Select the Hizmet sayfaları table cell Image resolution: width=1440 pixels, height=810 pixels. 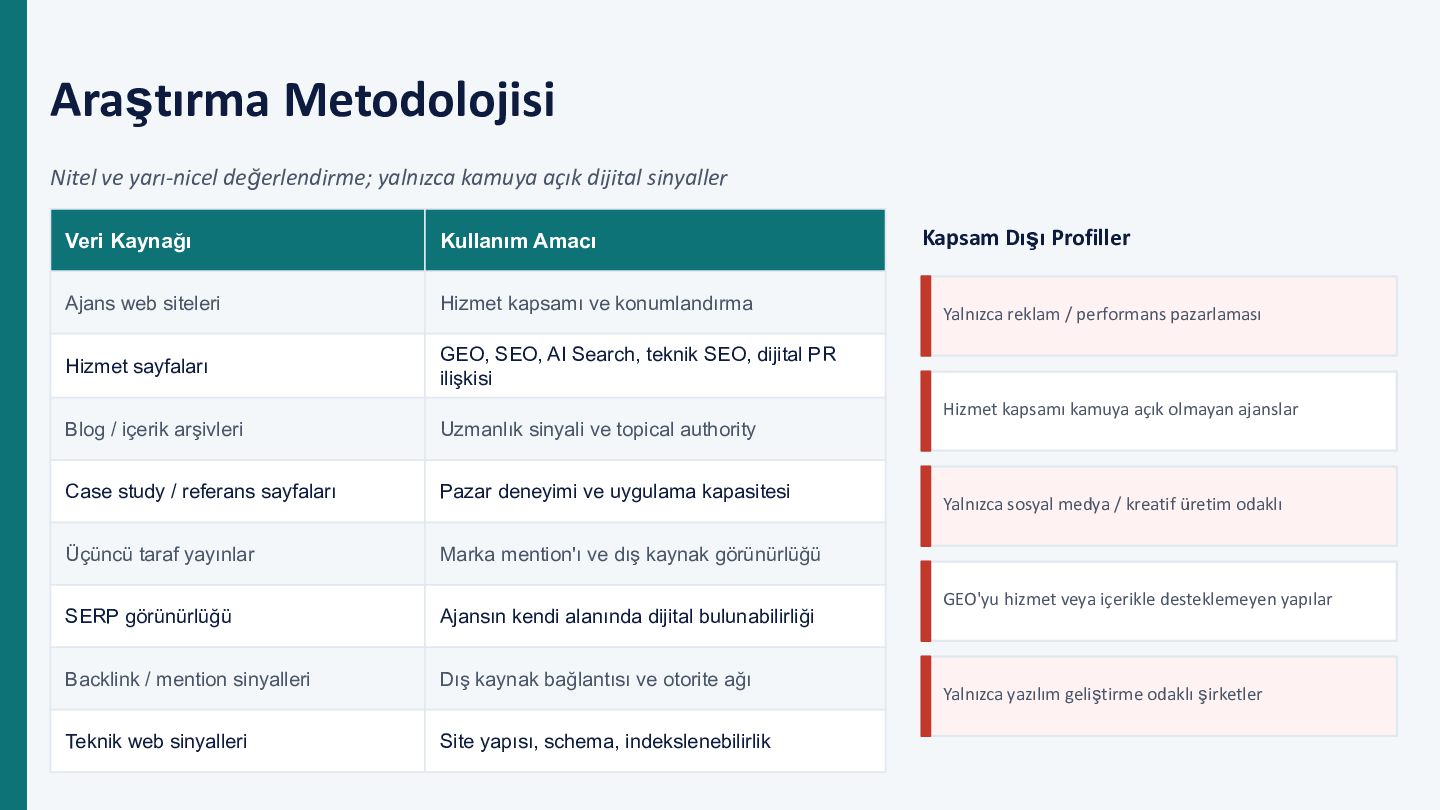click(x=238, y=366)
